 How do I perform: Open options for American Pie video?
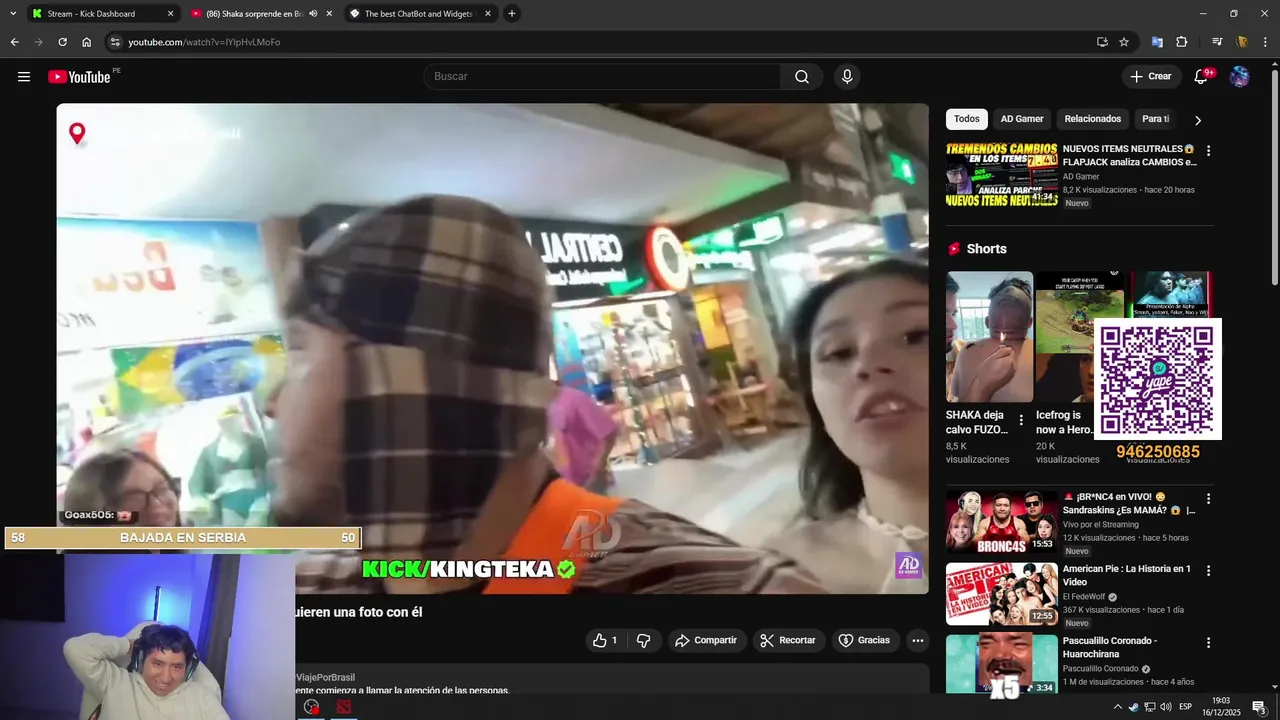pos(1208,571)
